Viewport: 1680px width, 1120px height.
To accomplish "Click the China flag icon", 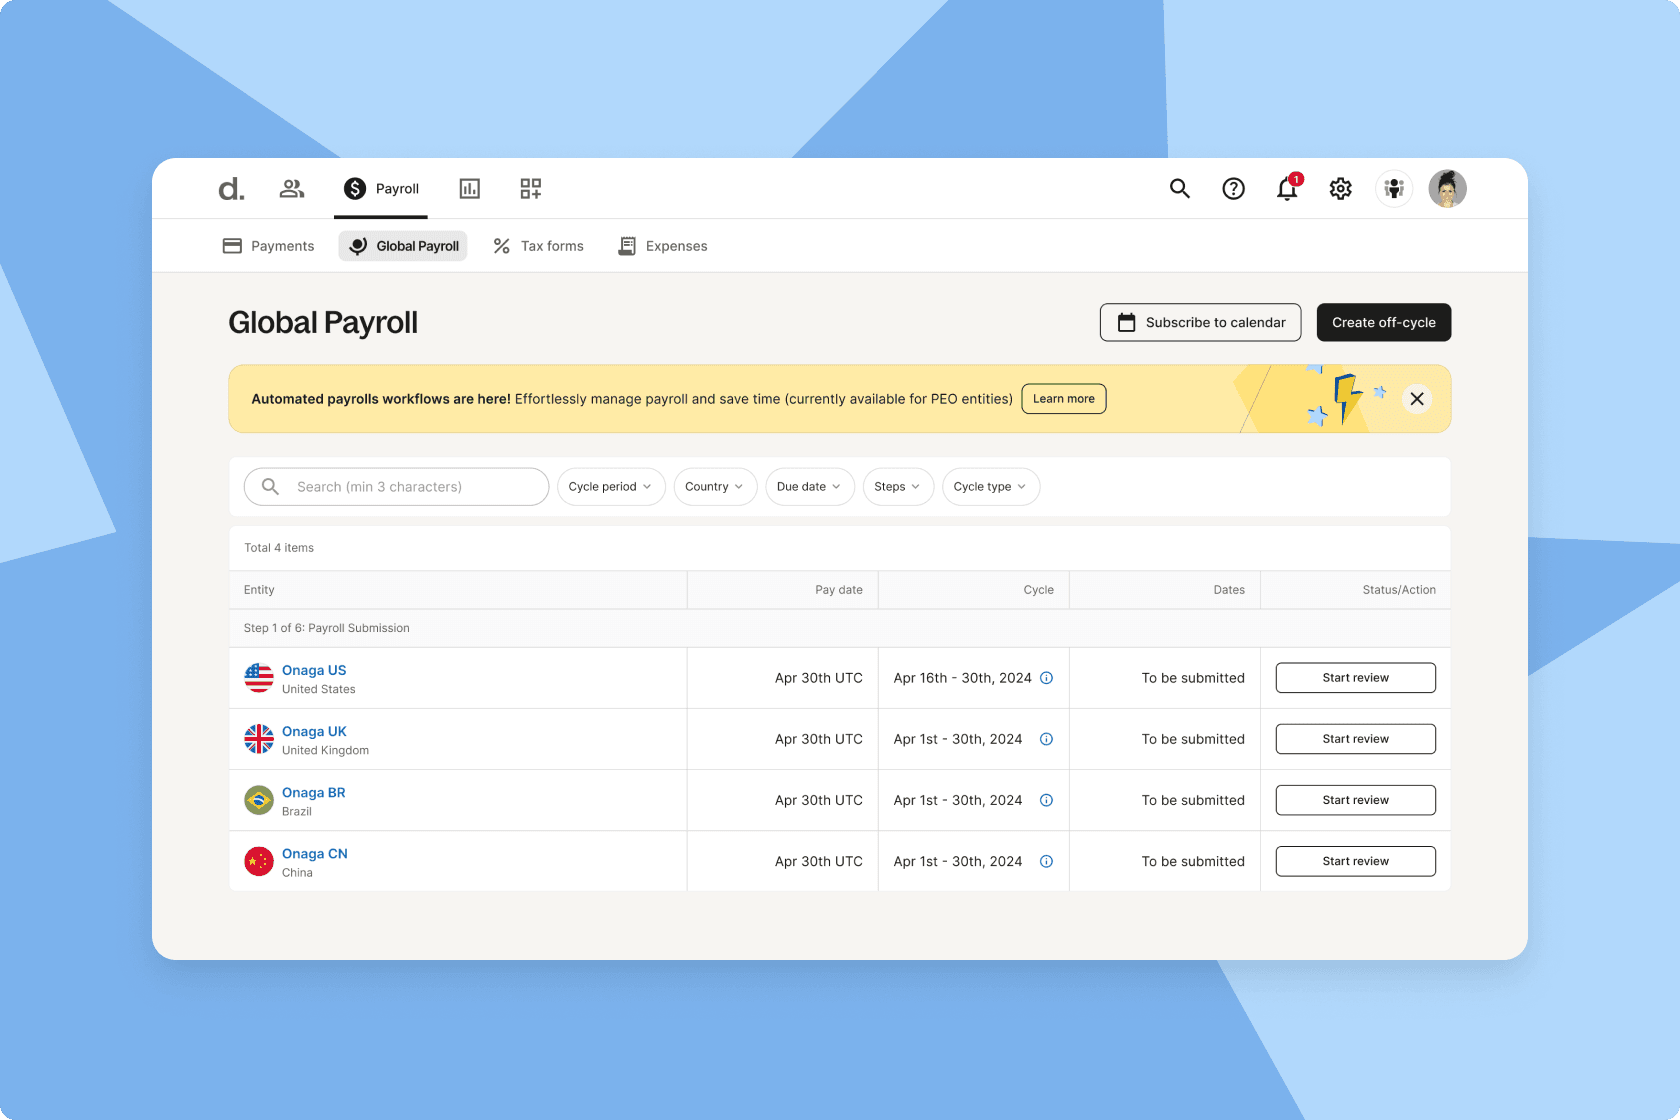I will tap(259, 861).
